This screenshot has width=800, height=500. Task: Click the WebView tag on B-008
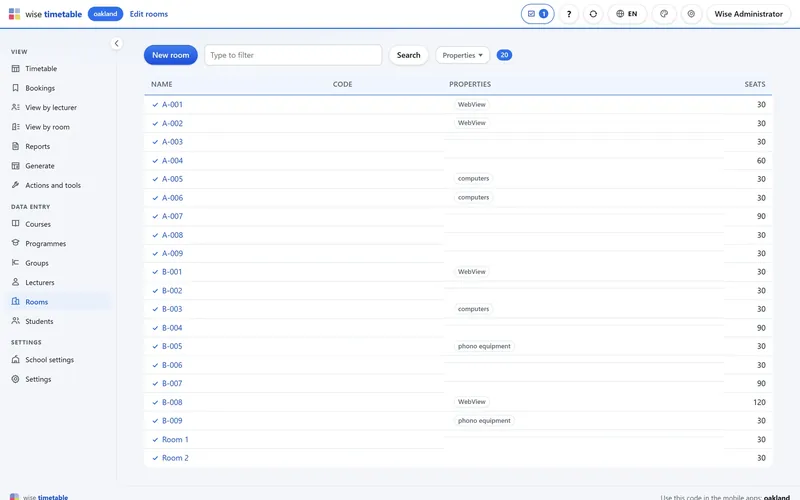(471, 402)
